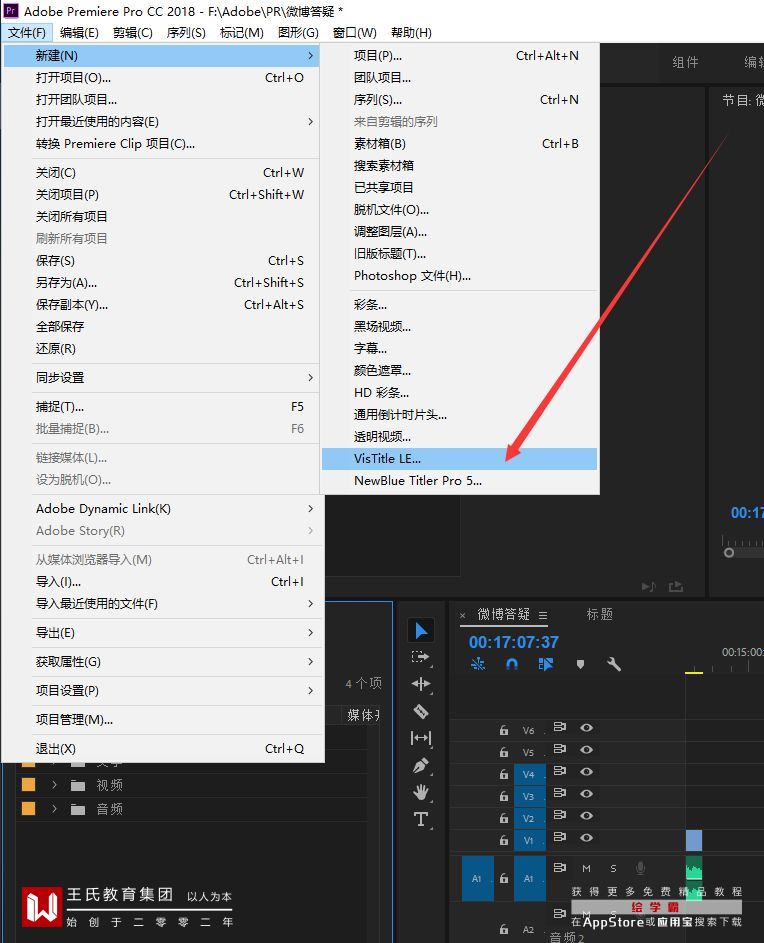The width and height of the screenshot is (764, 943).
Task: Click the A1 voice-over record microphone
Action: (641, 868)
